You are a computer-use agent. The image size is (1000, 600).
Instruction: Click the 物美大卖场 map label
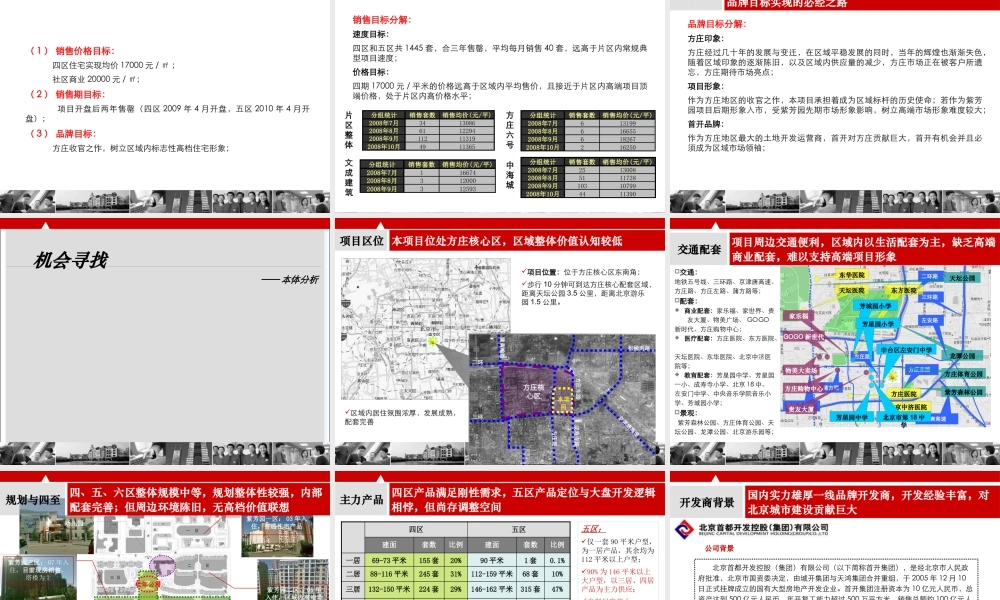pos(801,370)
